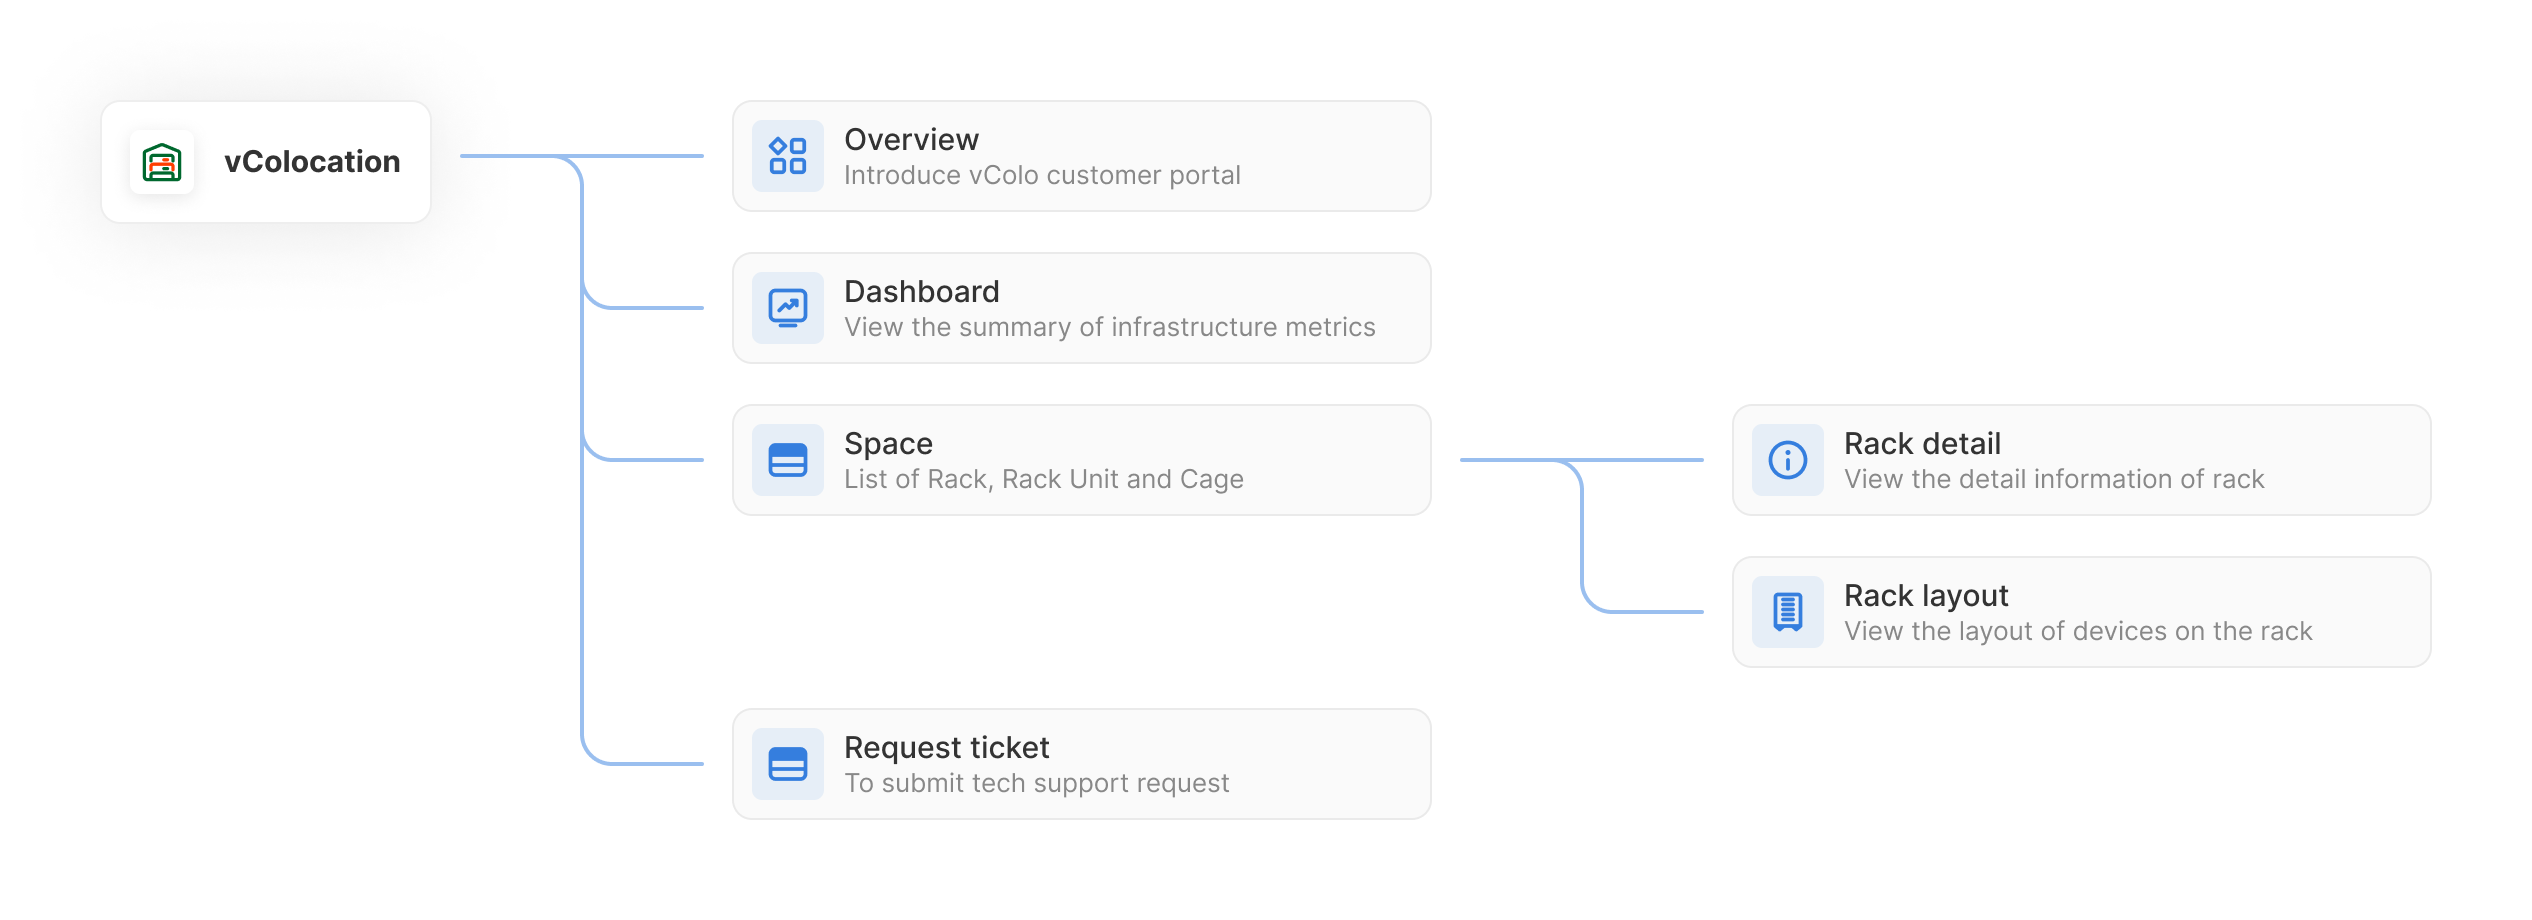
Task: Click "View the summary of infrastructure metrics" text
Action: tap(1109, 328)
